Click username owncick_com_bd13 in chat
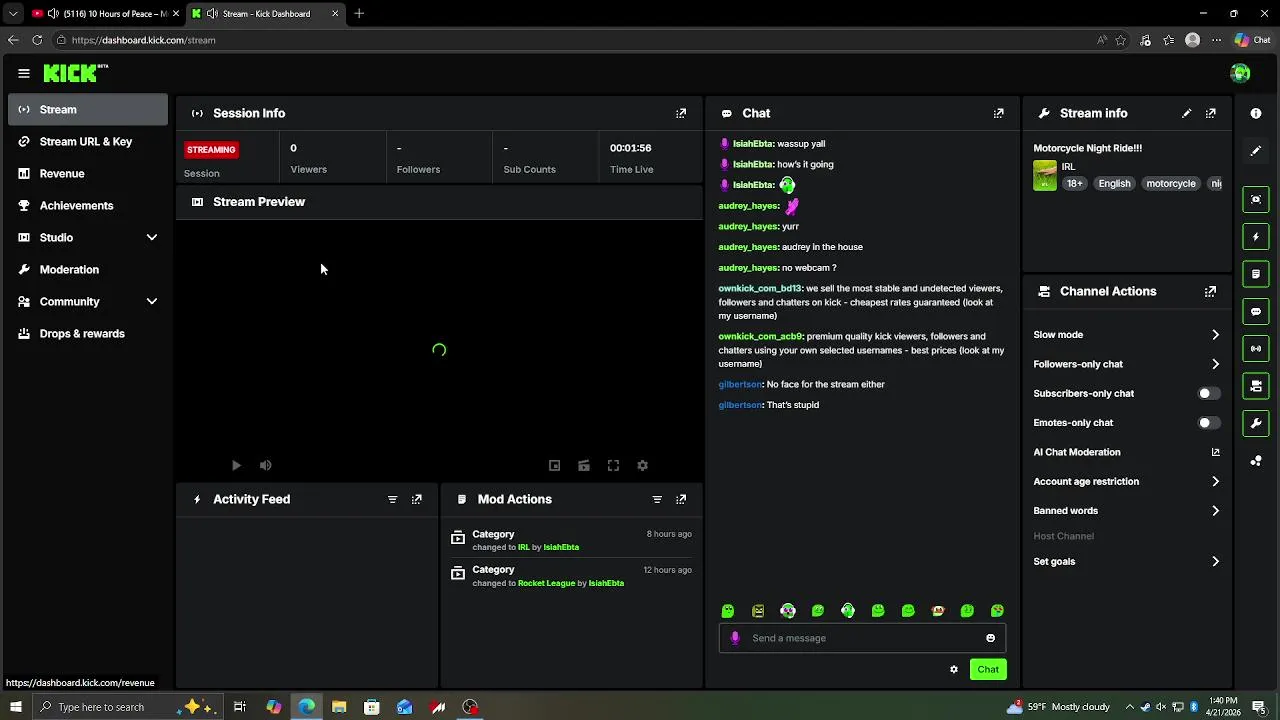This screenshot has width=1280, height=720. coord(760,289)
